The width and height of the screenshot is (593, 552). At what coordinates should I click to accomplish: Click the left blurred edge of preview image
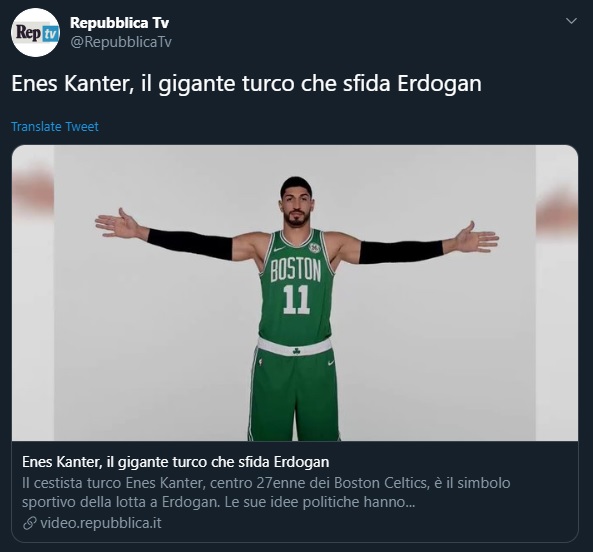33,293
